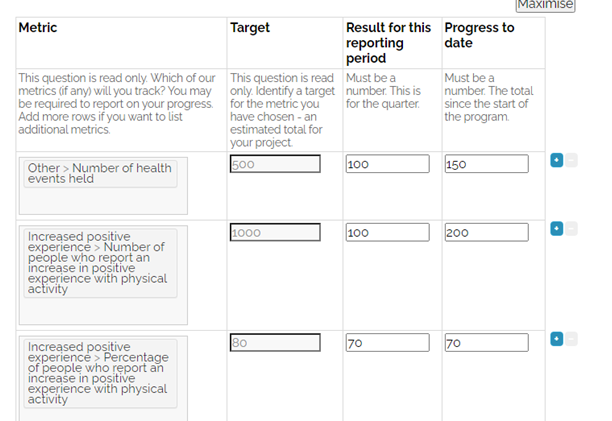Edit quarterly result for Percentage of people metric

pyautogui.click(x=387, y=343)
